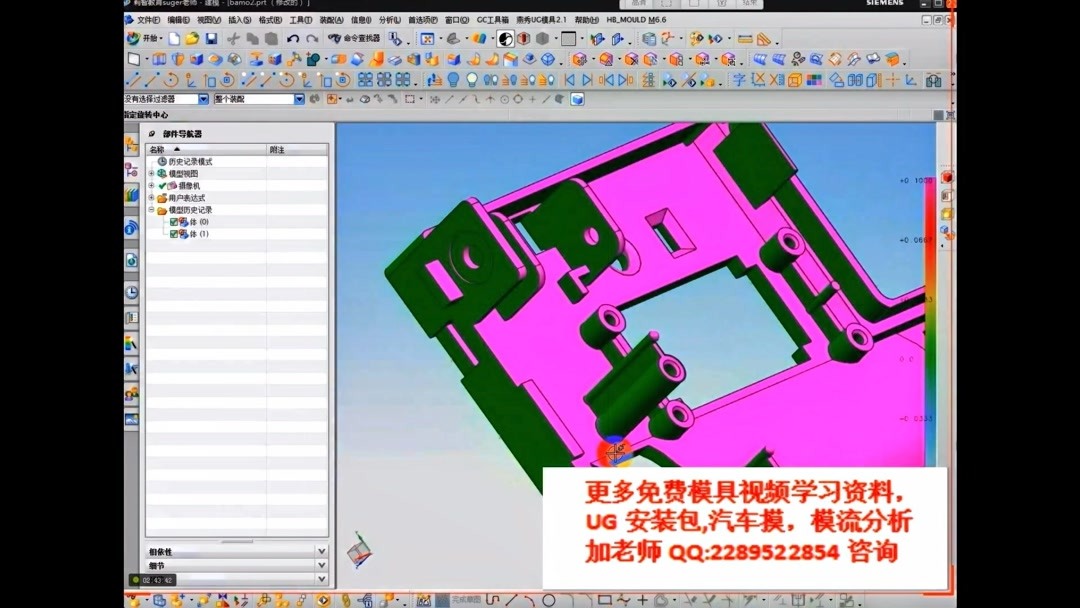Open the 整个装配 selection scope dropdown
This screenshot has height=608, width=1080.
tap(300, 99)
